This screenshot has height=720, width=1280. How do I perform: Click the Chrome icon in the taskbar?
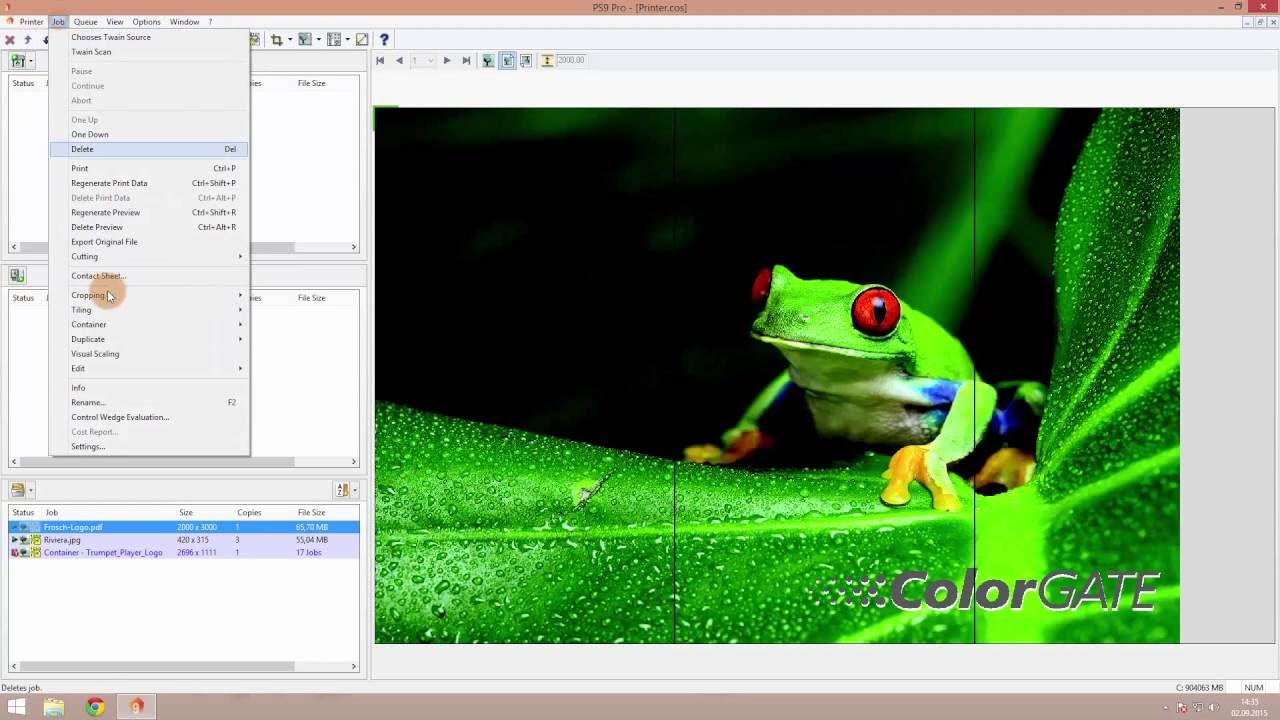click(x=95, y=707)
